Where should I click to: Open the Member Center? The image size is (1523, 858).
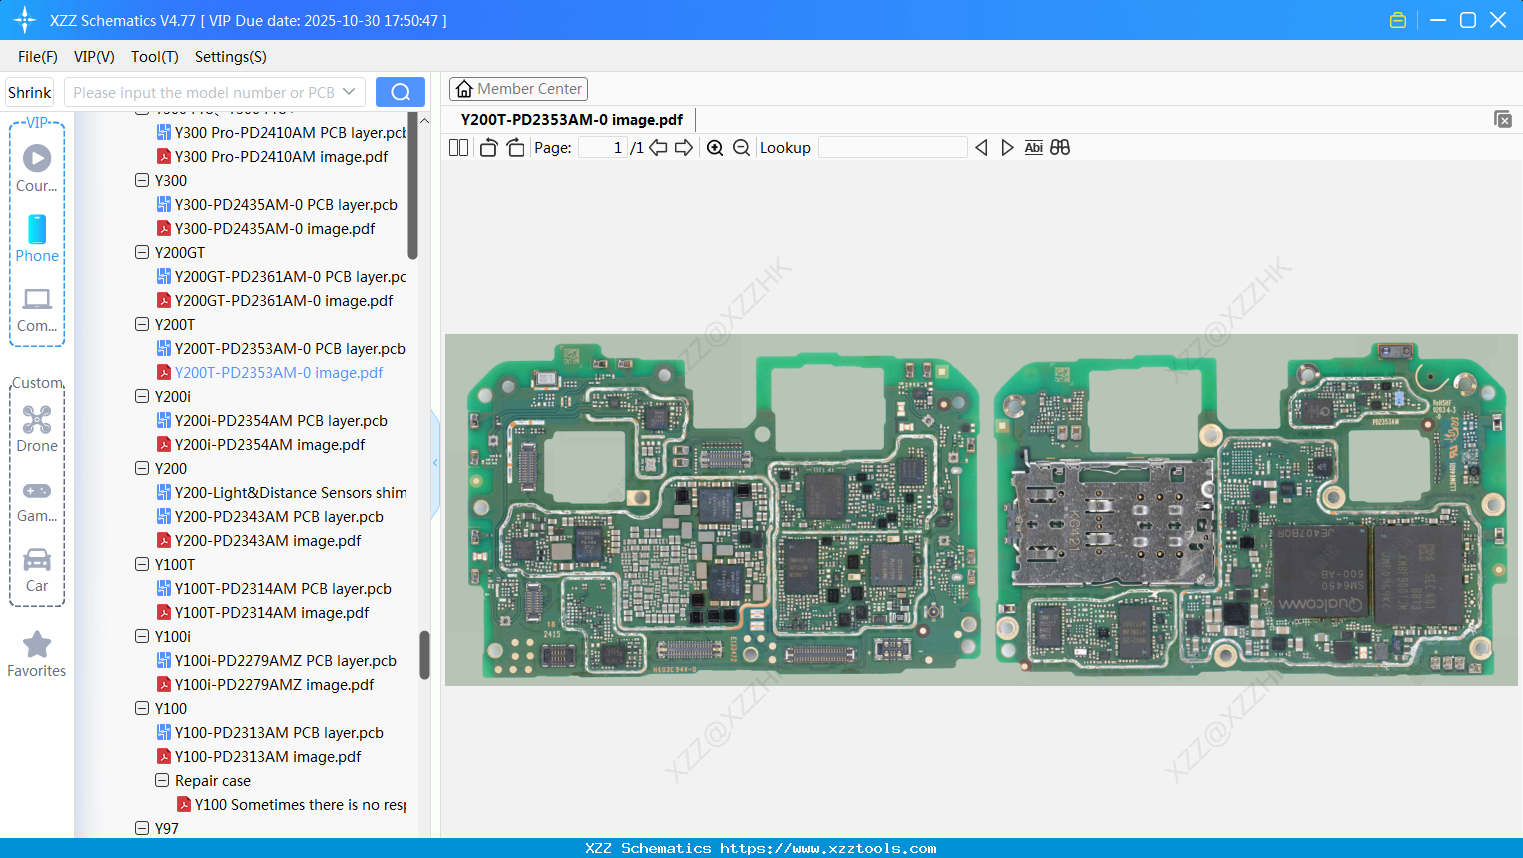[x=518, y=88]
